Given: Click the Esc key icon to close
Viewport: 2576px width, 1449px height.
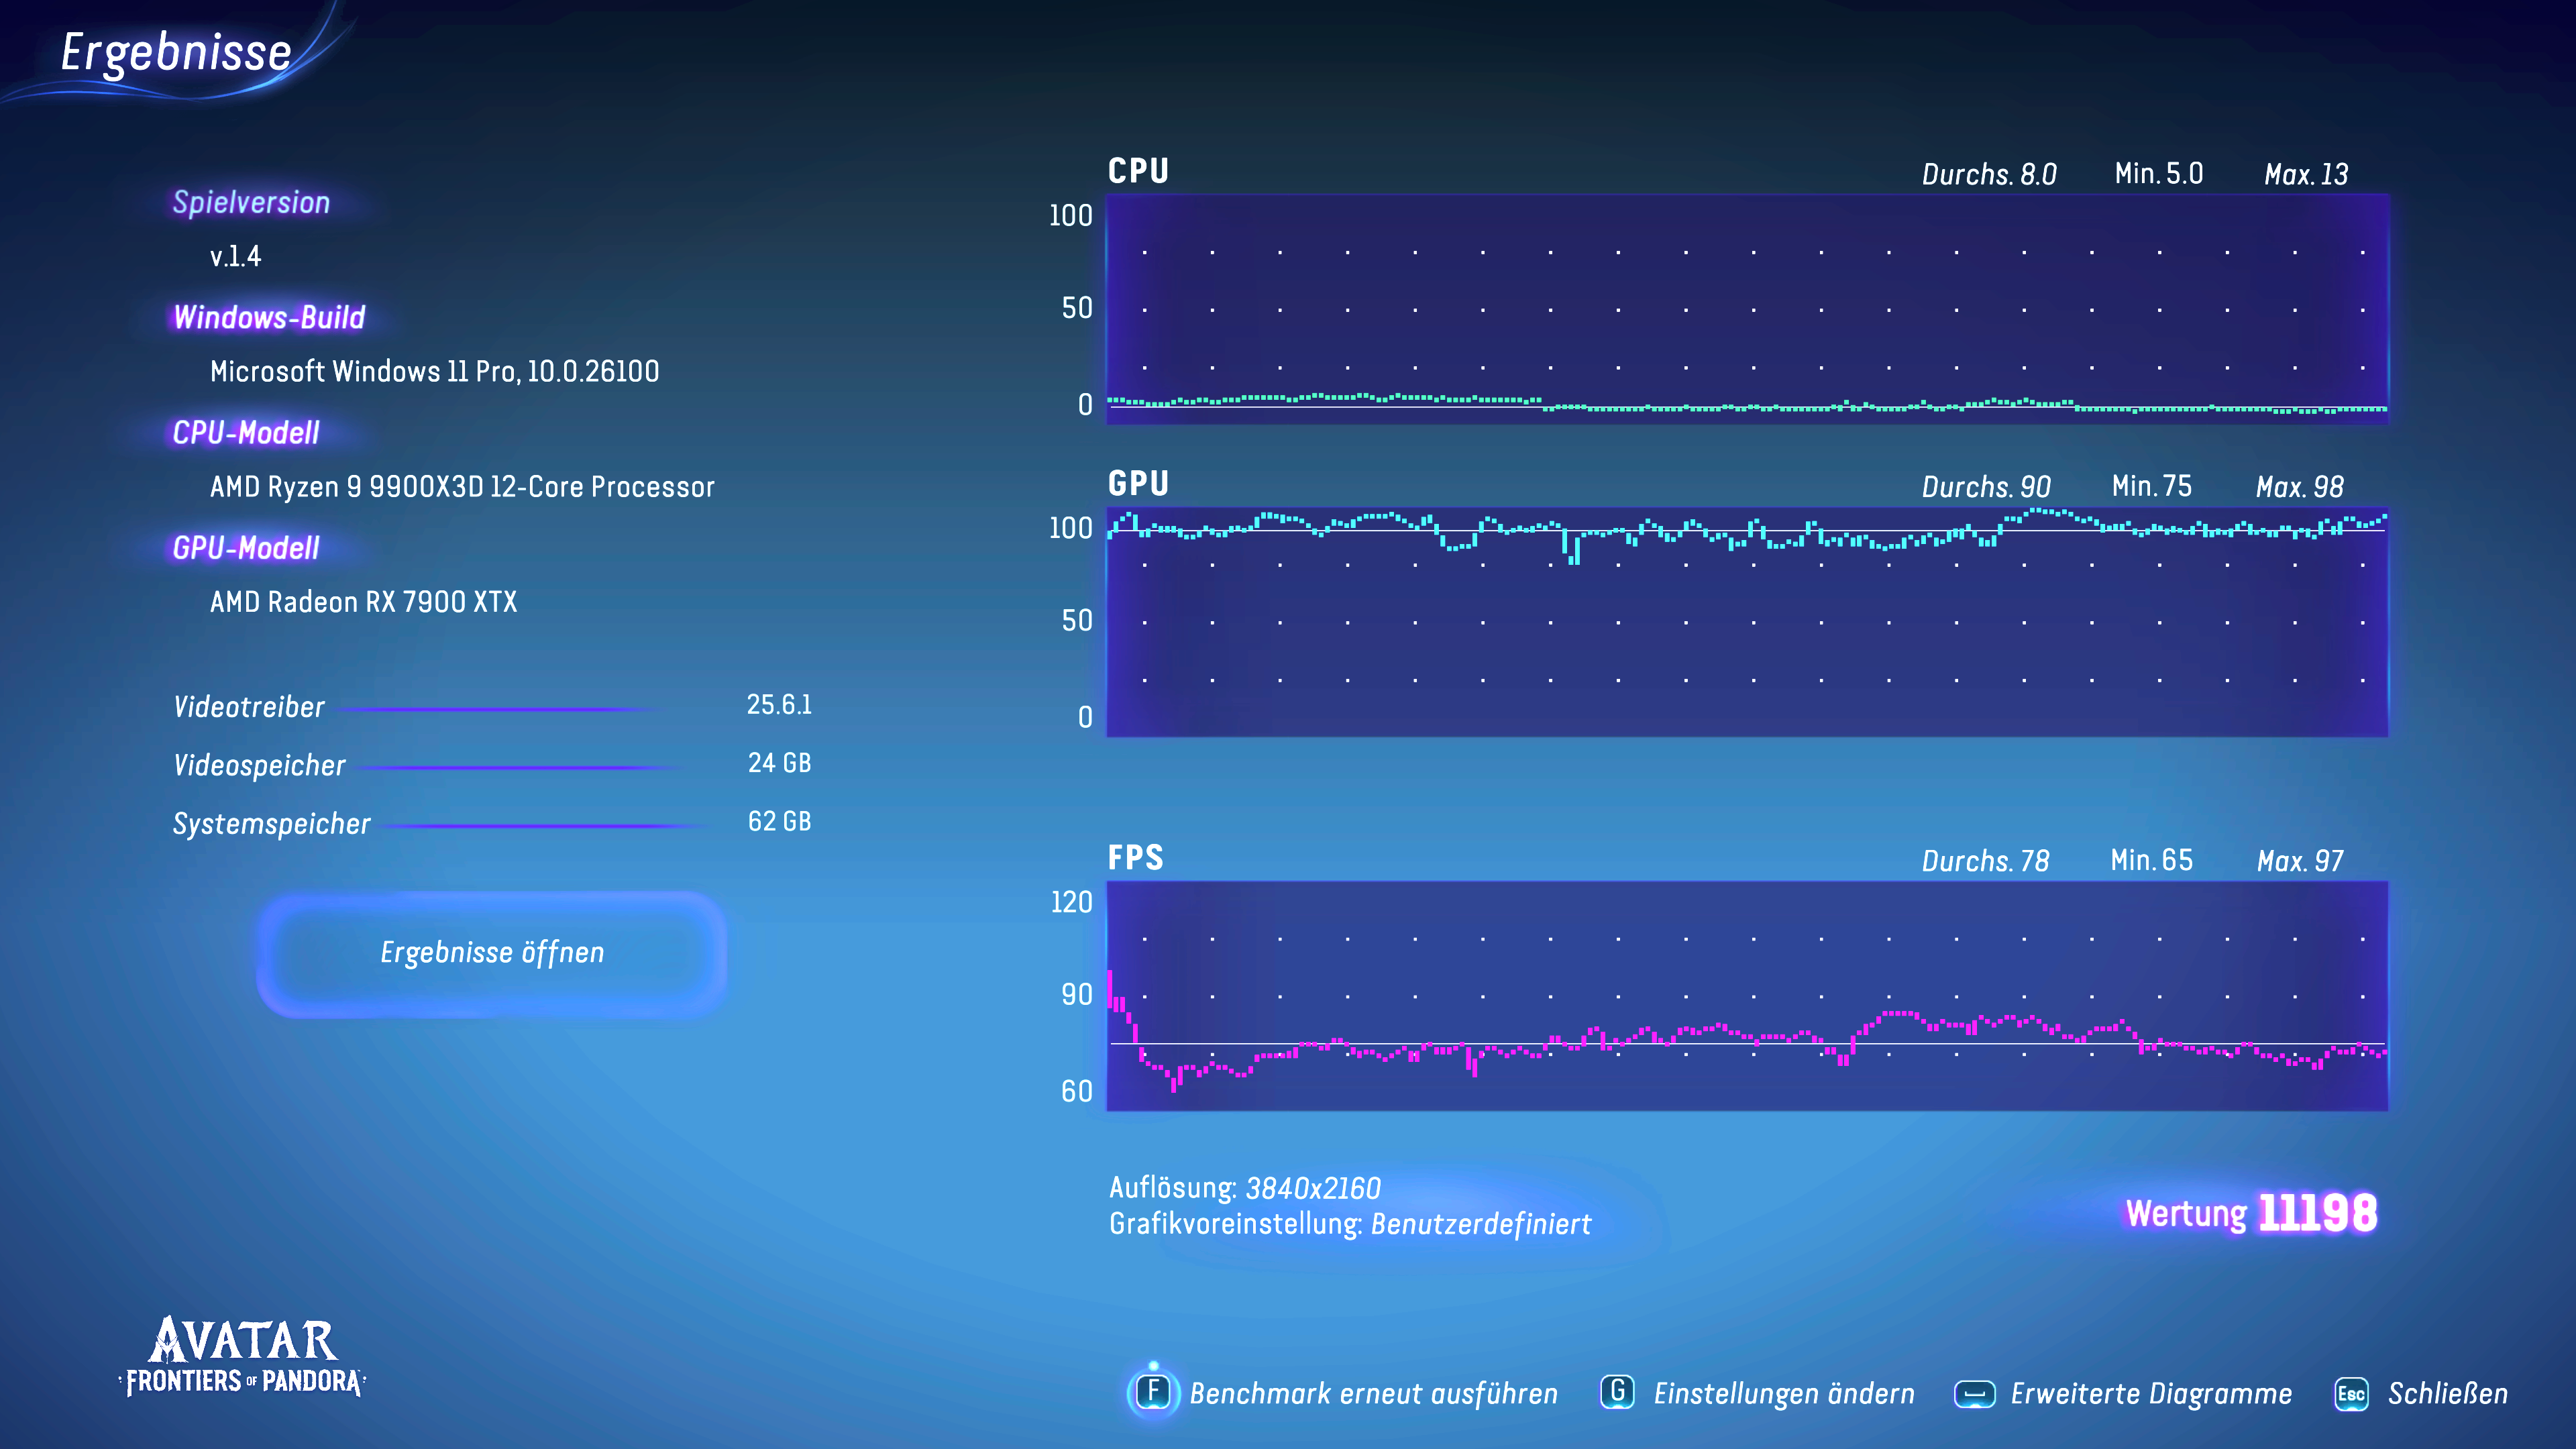Looking at the screenshot, I should click(2351, 1393).
